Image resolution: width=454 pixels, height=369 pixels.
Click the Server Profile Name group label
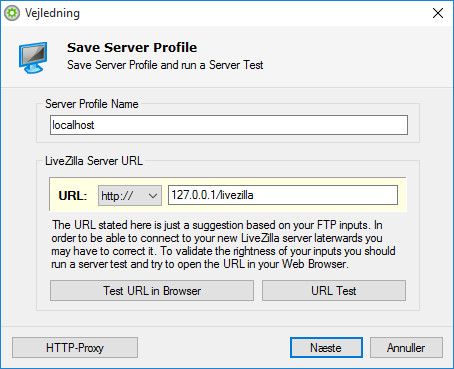(x=92, y=104)
